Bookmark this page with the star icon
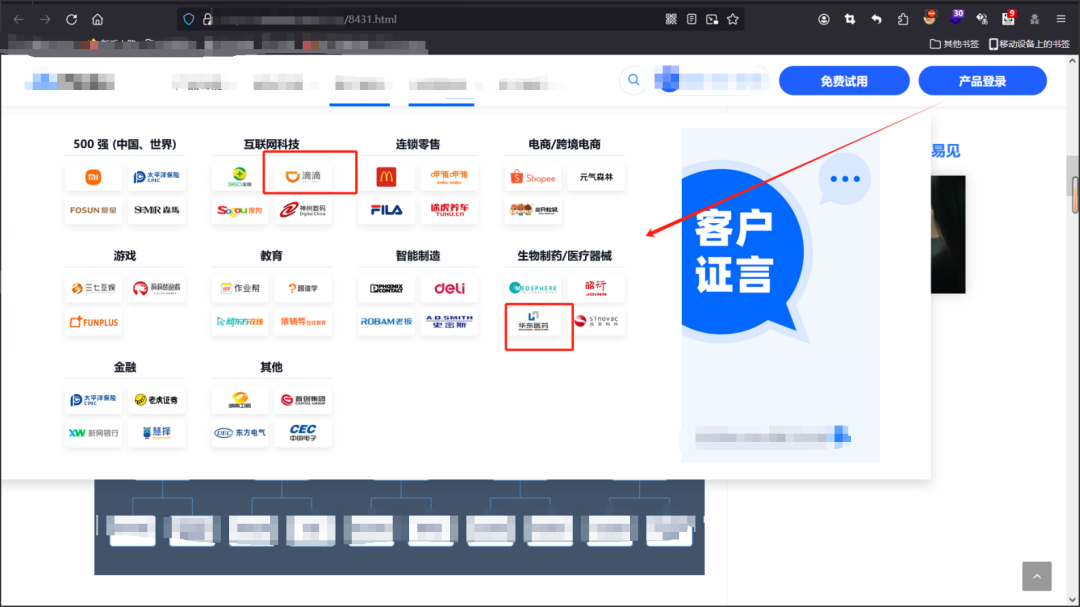This screenshot has height=607, width=1080. click(733, 19)
